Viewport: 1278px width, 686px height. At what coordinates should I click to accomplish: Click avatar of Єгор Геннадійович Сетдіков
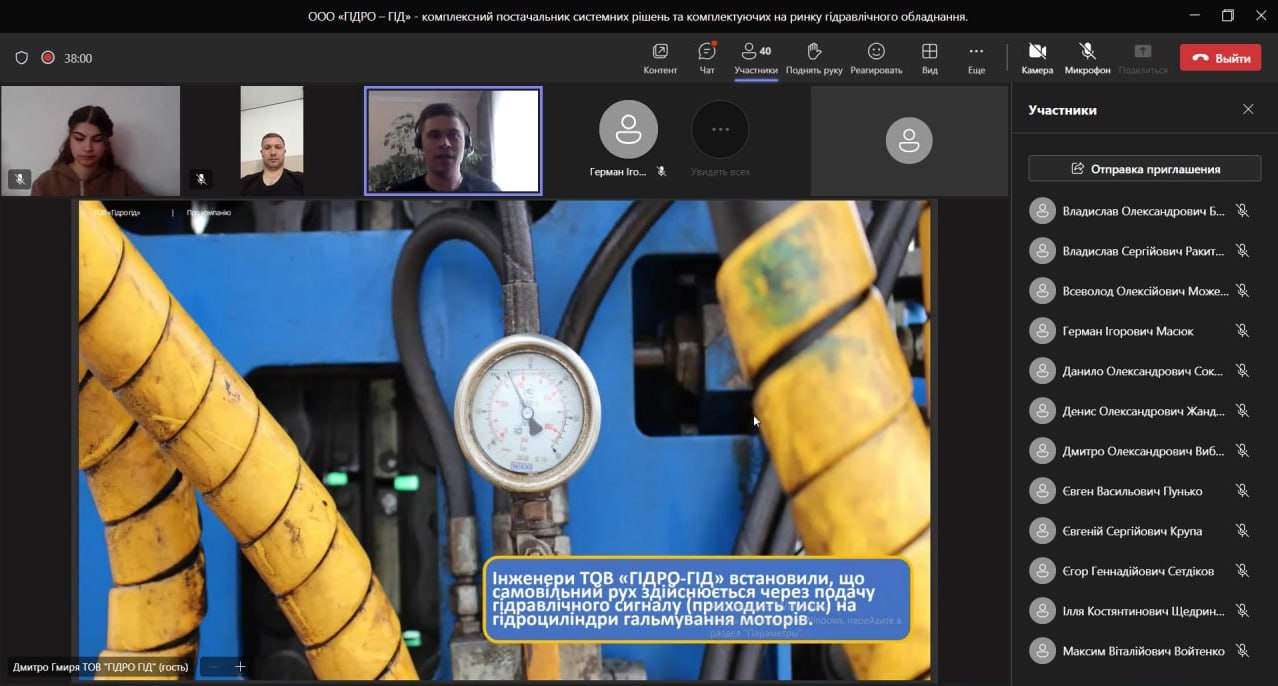(1042, 571)
